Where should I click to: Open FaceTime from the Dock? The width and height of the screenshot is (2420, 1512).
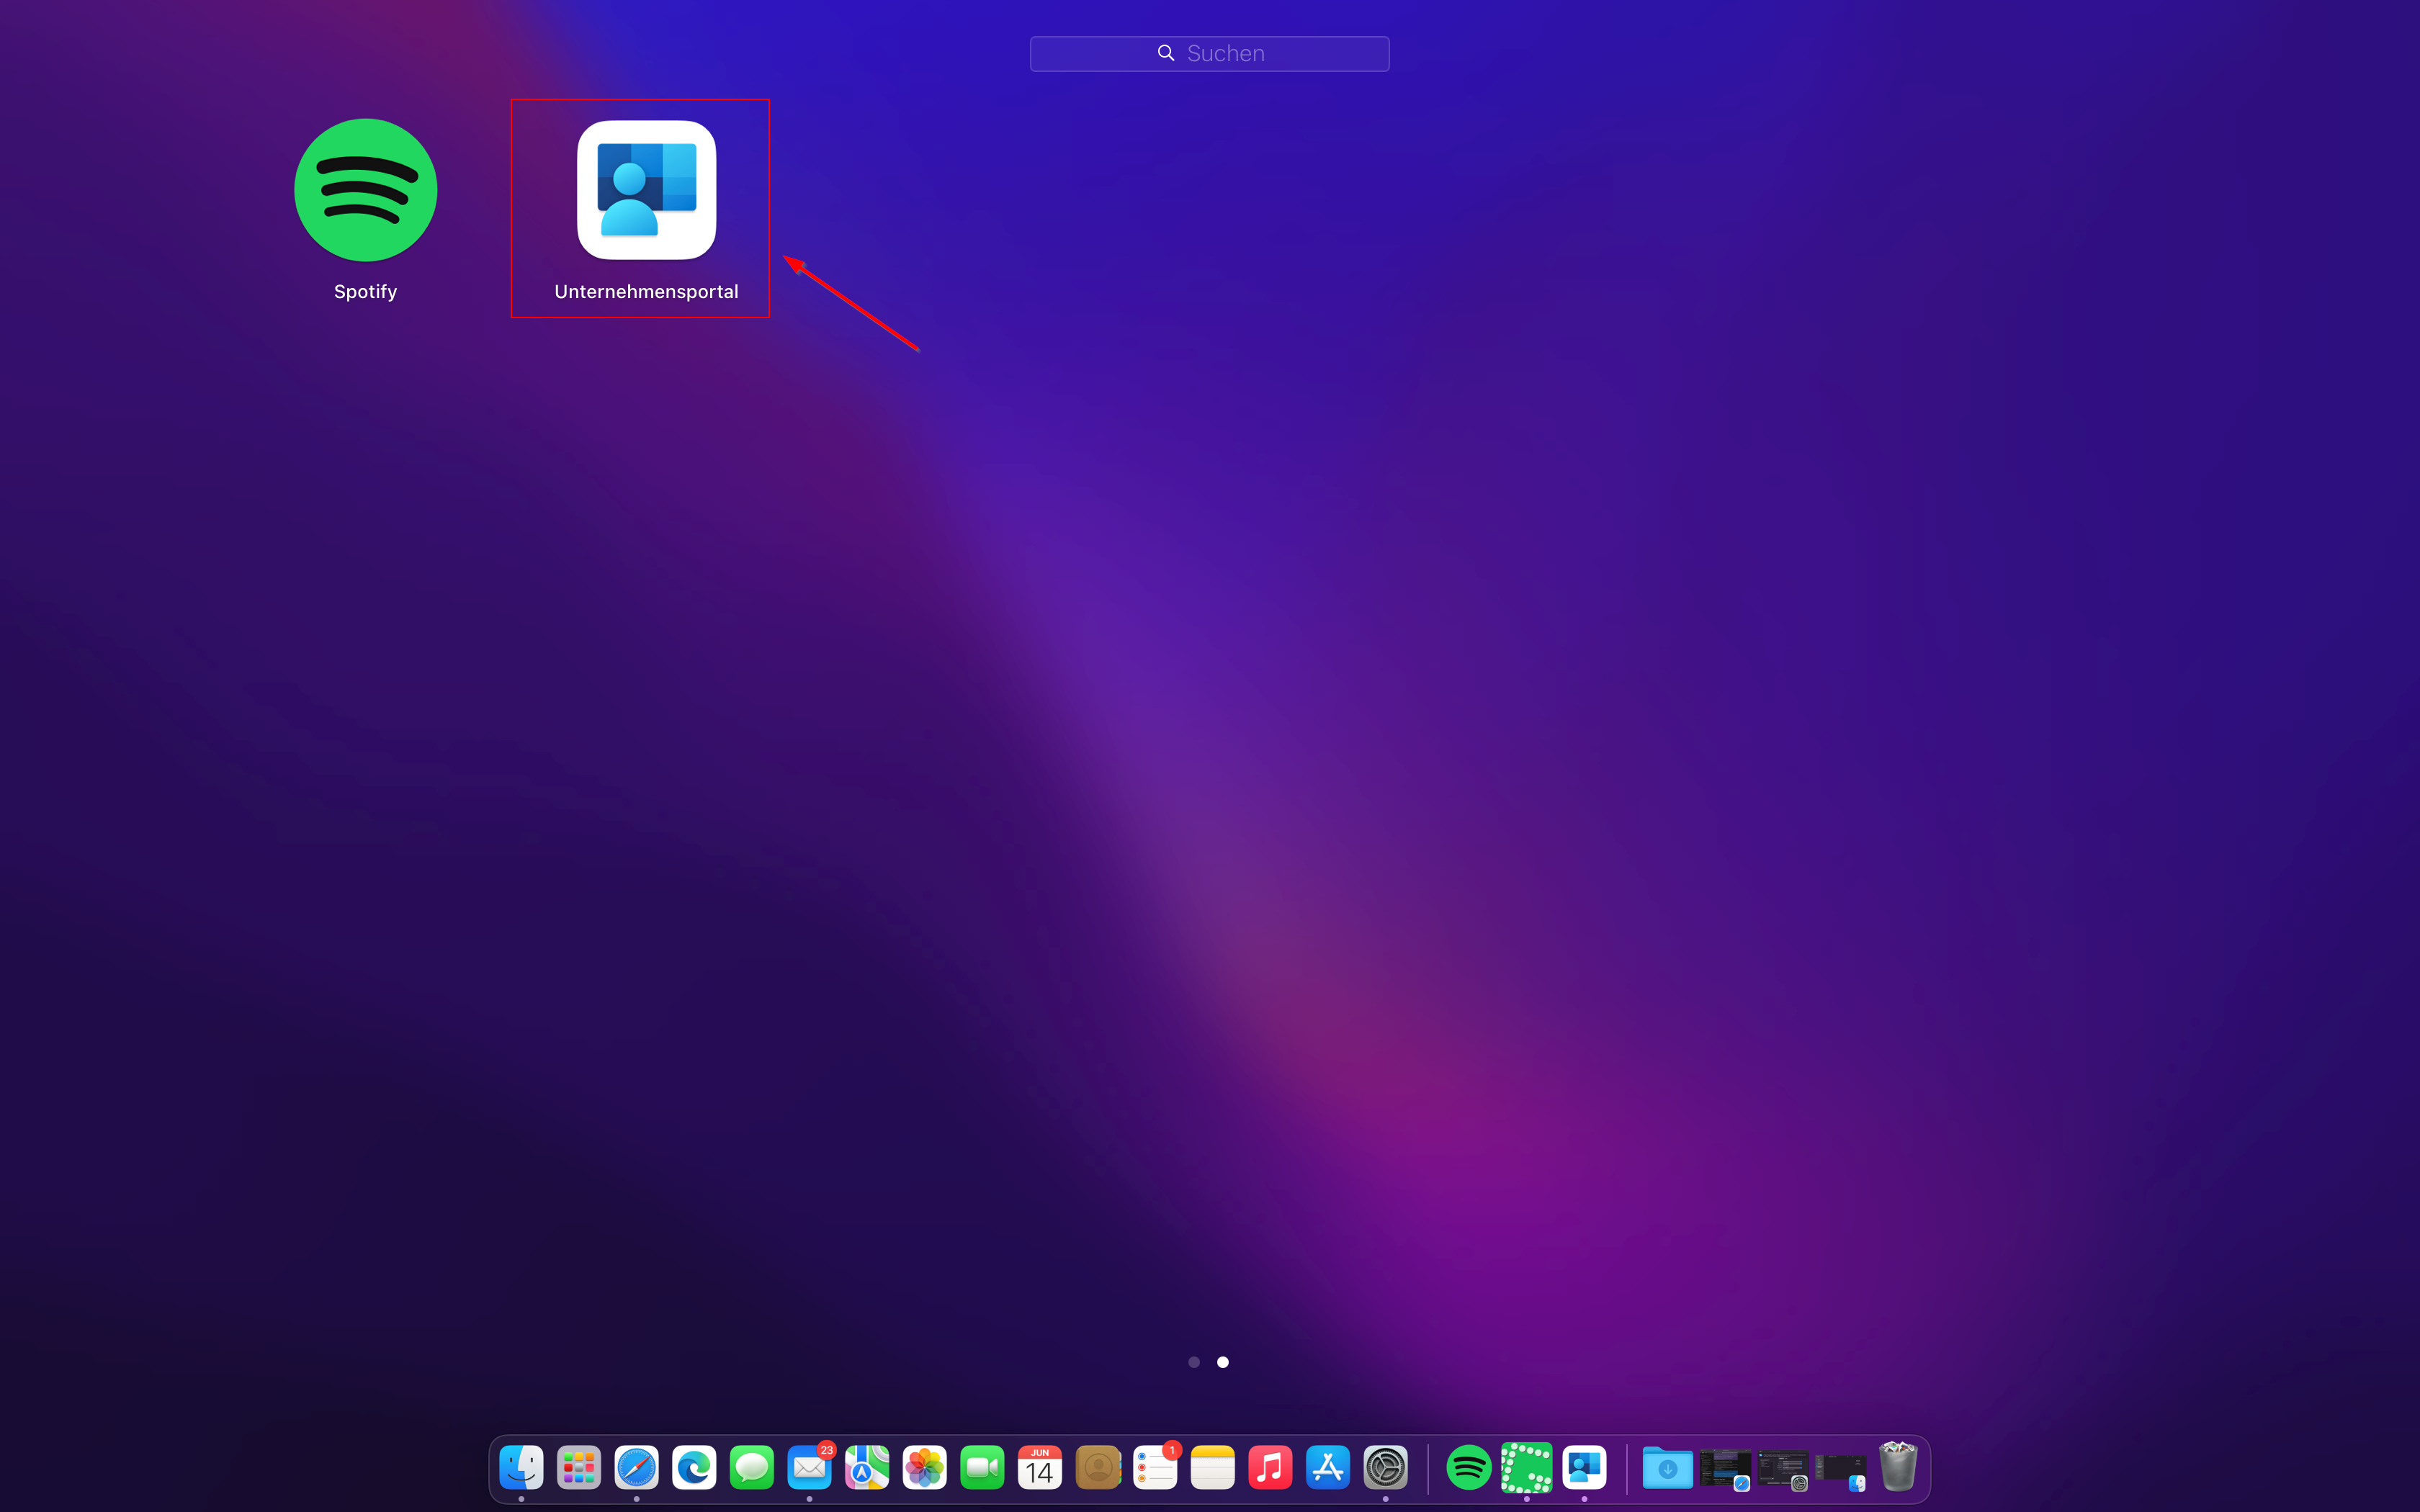coord(982,1467)
